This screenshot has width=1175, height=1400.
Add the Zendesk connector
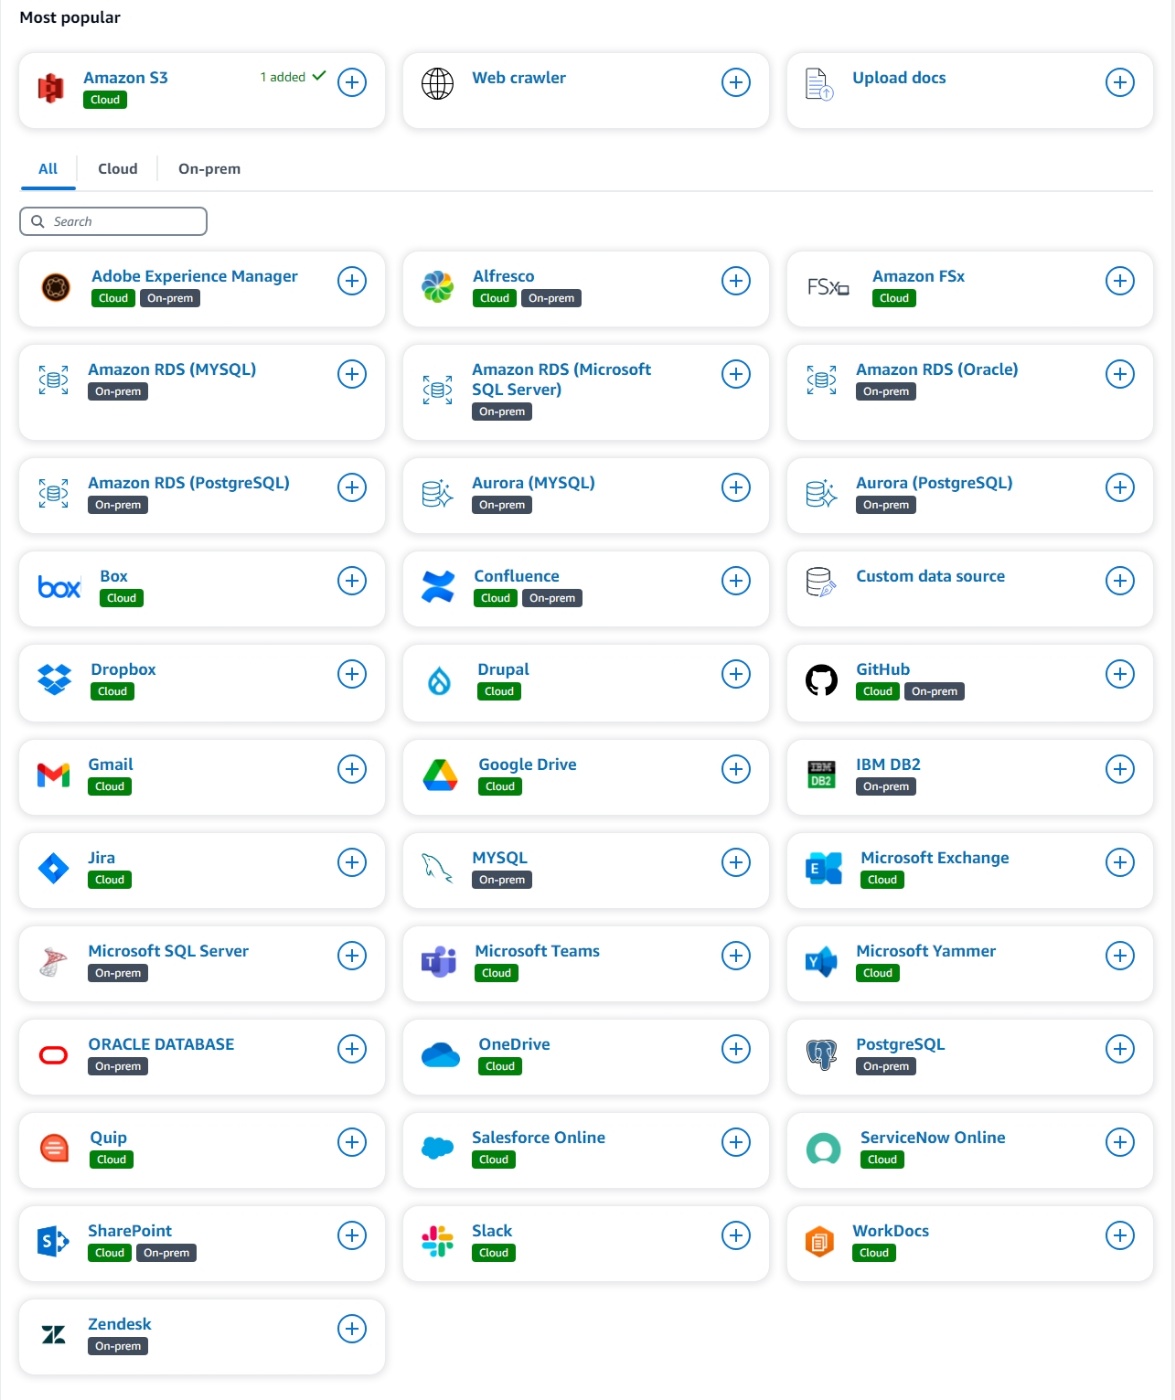[352, 1329]
